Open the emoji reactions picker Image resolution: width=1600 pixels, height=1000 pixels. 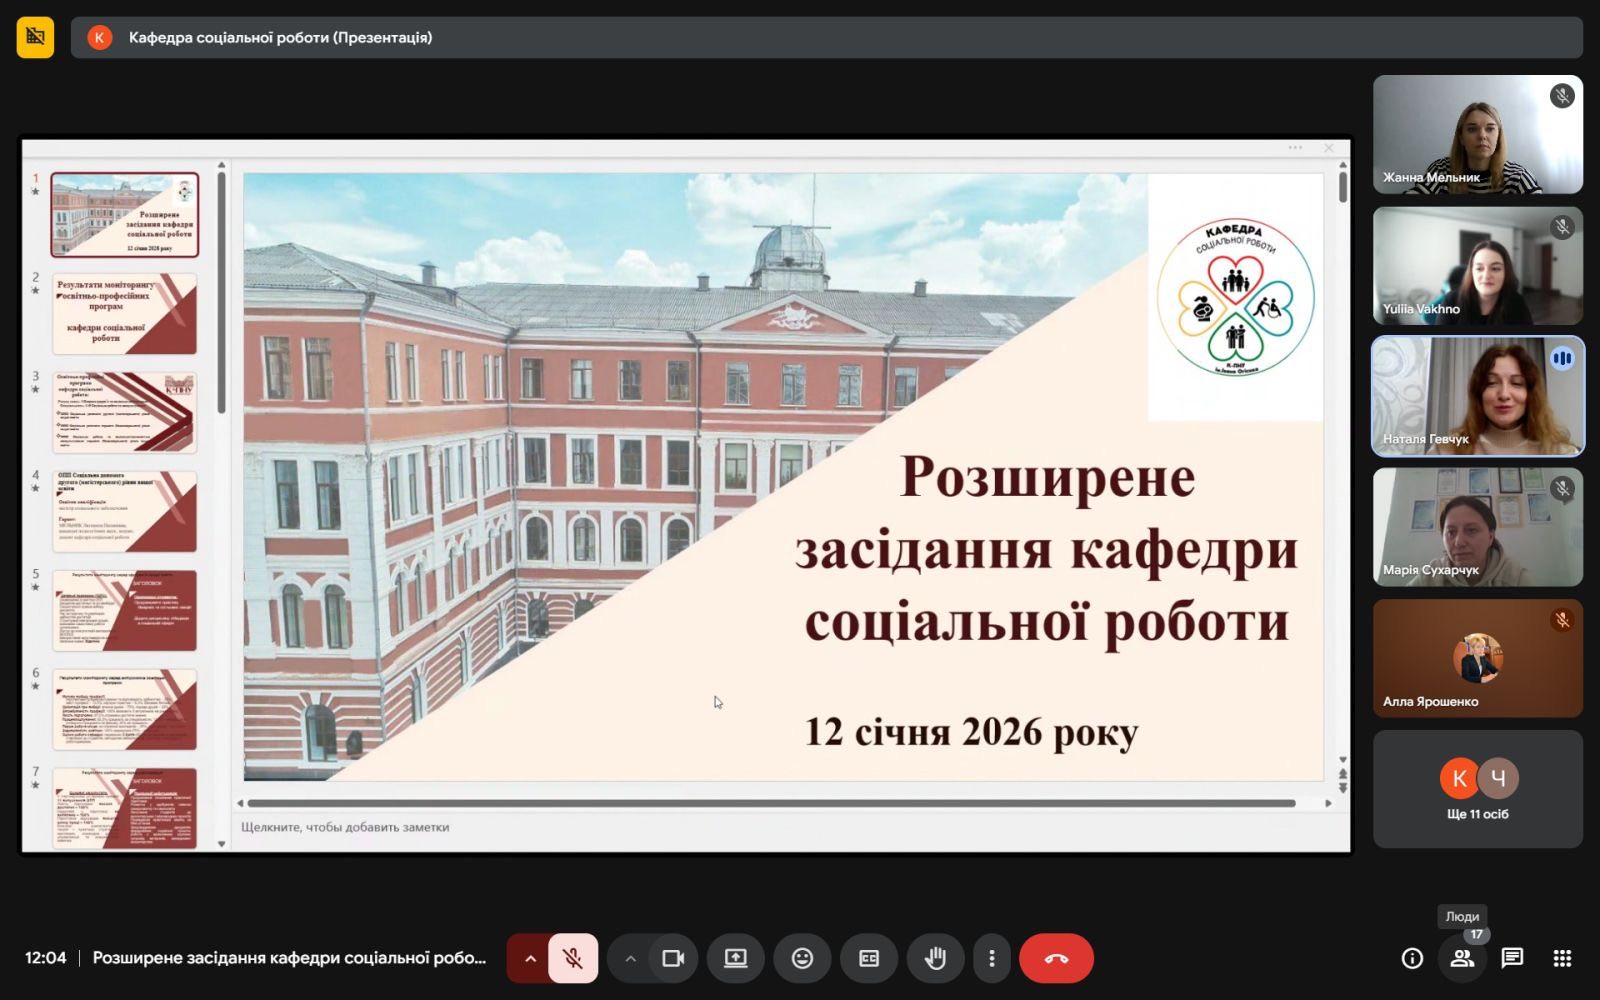pos(802,958)
